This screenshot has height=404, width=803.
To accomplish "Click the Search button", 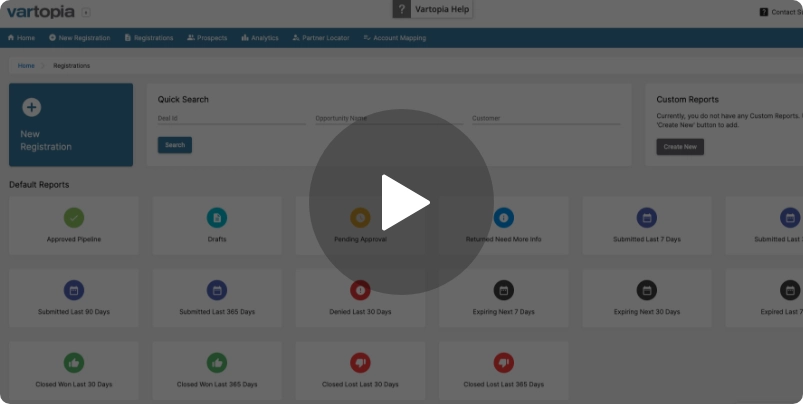I will click(x=175, y=145).
